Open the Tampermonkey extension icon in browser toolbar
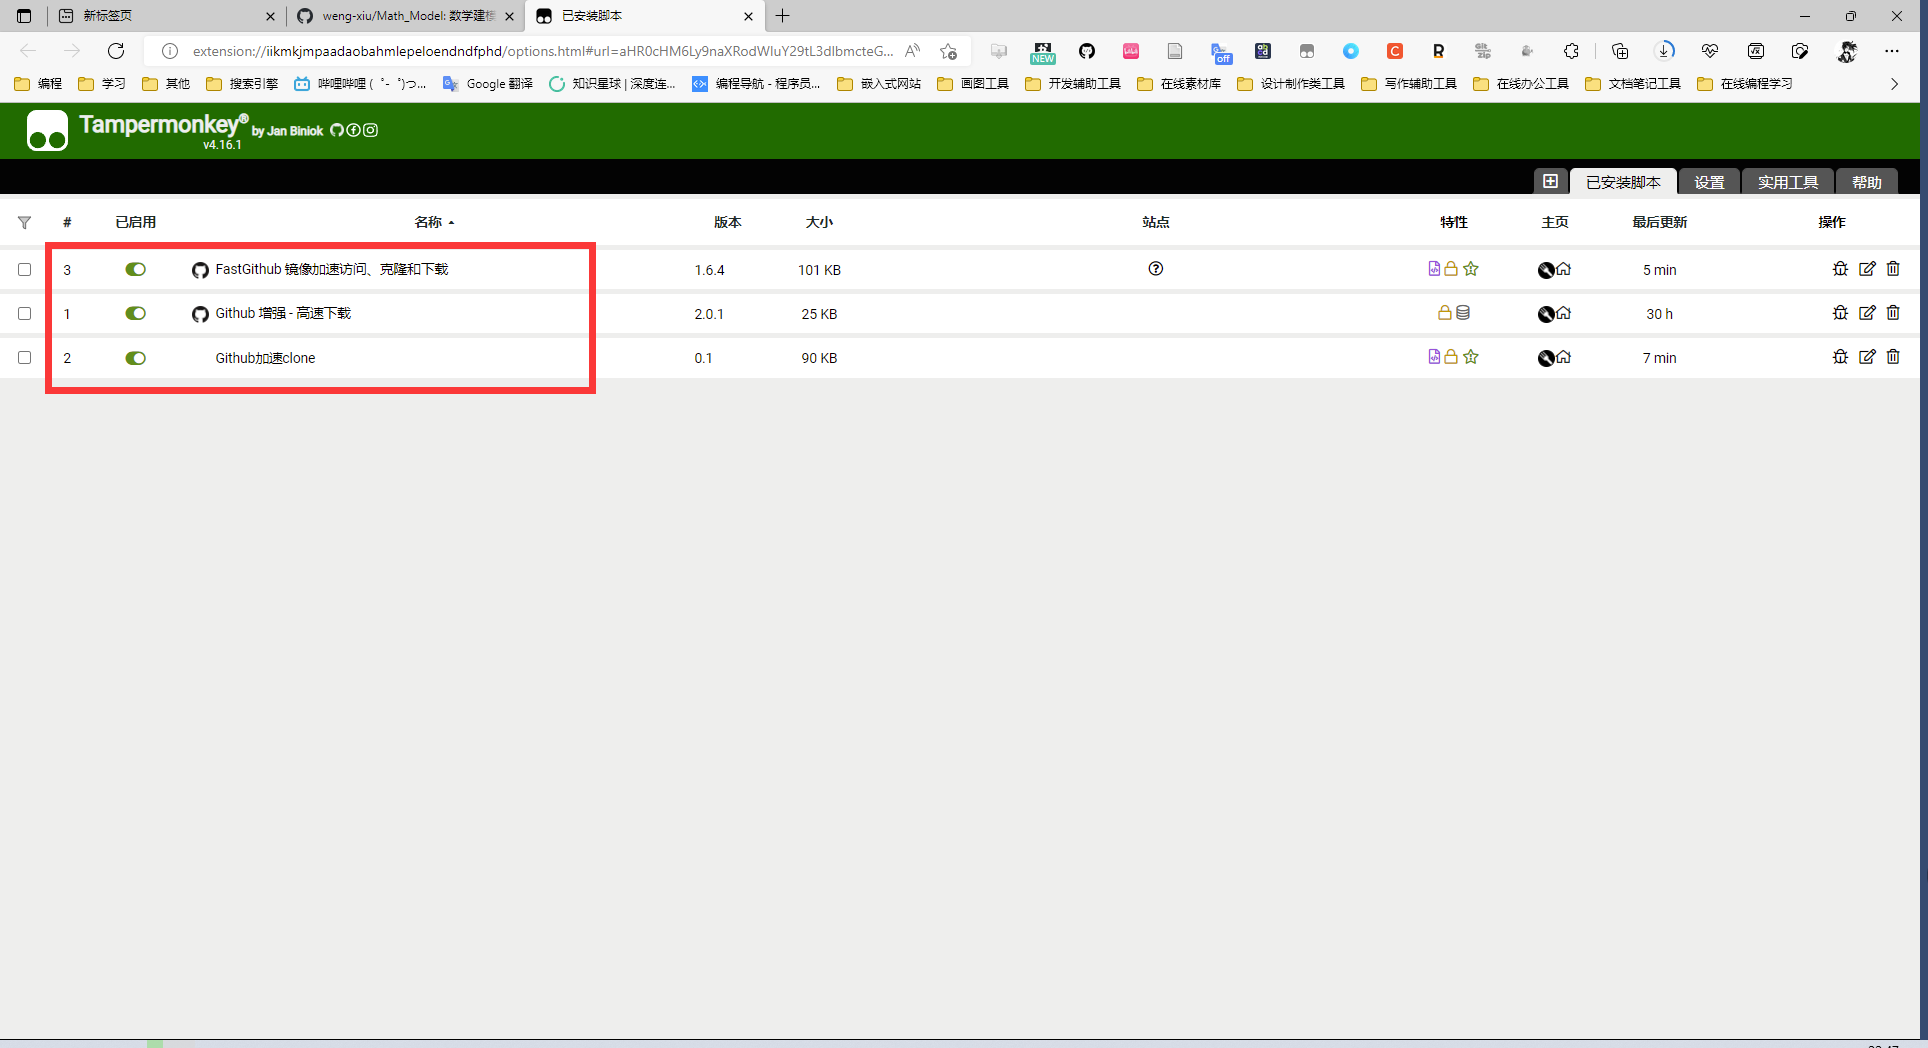The width and height of the screenshot is (1928, 1048). coord(1307,51)
